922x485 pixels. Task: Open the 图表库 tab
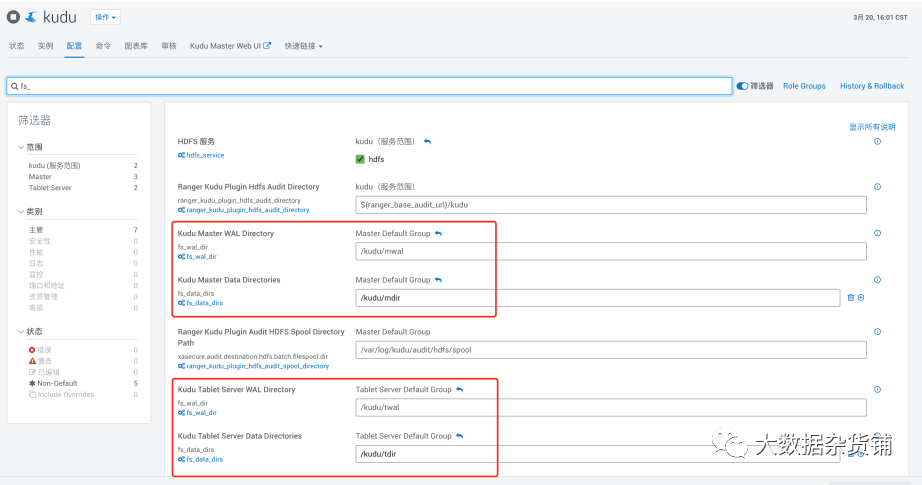[x=136, y=46]
